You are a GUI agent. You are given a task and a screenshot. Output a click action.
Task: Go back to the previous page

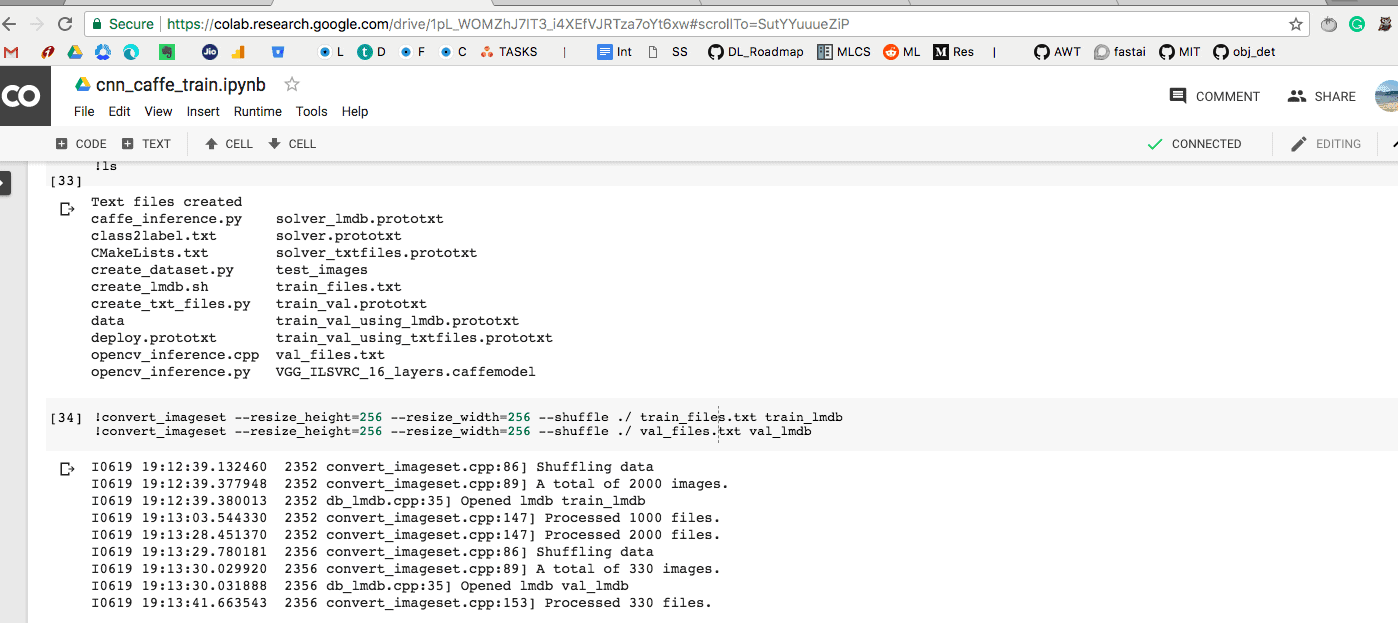(8, 24)
